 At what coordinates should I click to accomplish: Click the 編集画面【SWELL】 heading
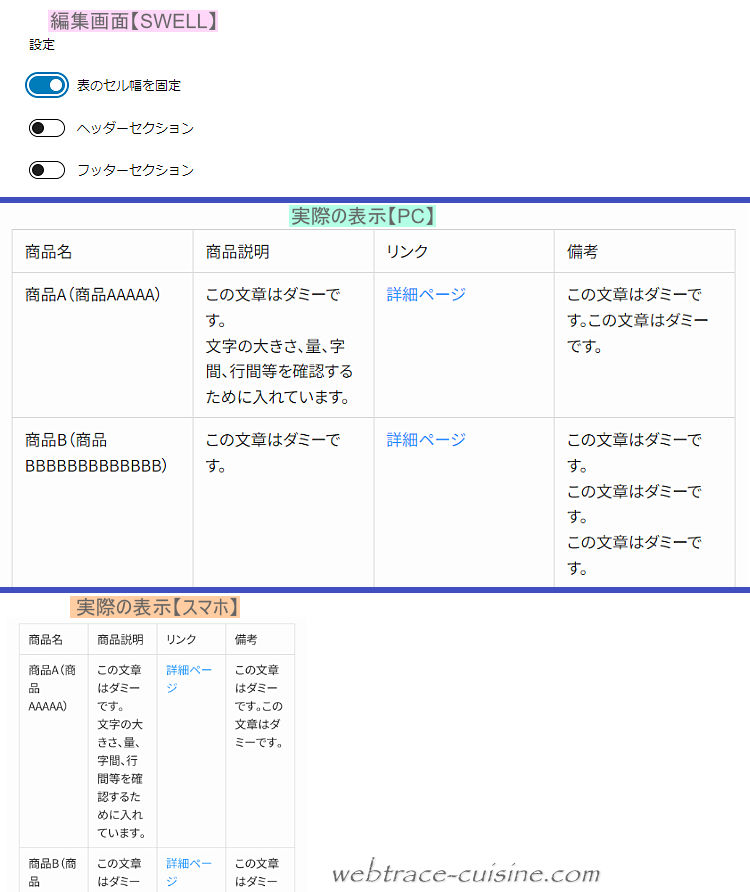[x=133, y=21]
